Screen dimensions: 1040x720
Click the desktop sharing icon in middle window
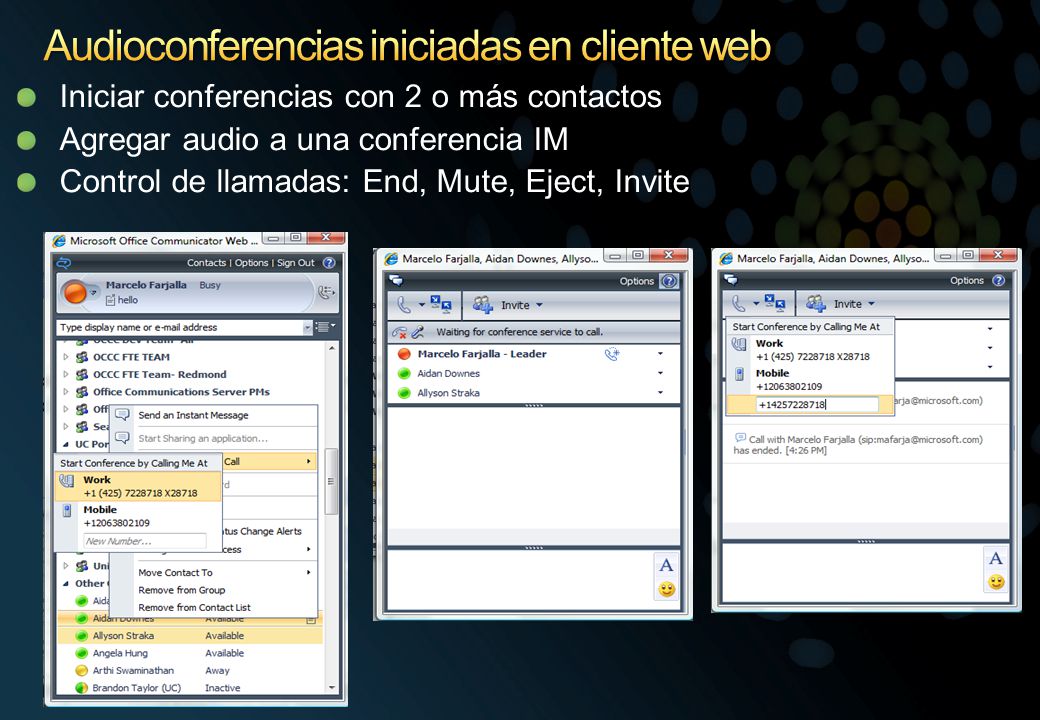(x=441, y=304)
